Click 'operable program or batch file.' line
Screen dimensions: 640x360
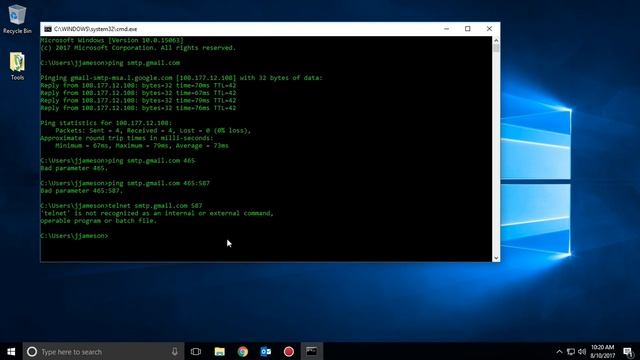coord(98,221)
